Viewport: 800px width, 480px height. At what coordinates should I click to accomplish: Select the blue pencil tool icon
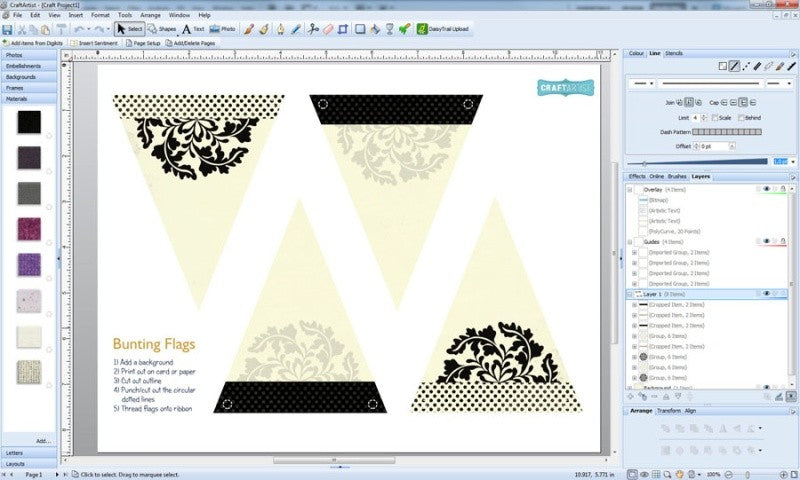pyautogui.click(x=295, y=29)
